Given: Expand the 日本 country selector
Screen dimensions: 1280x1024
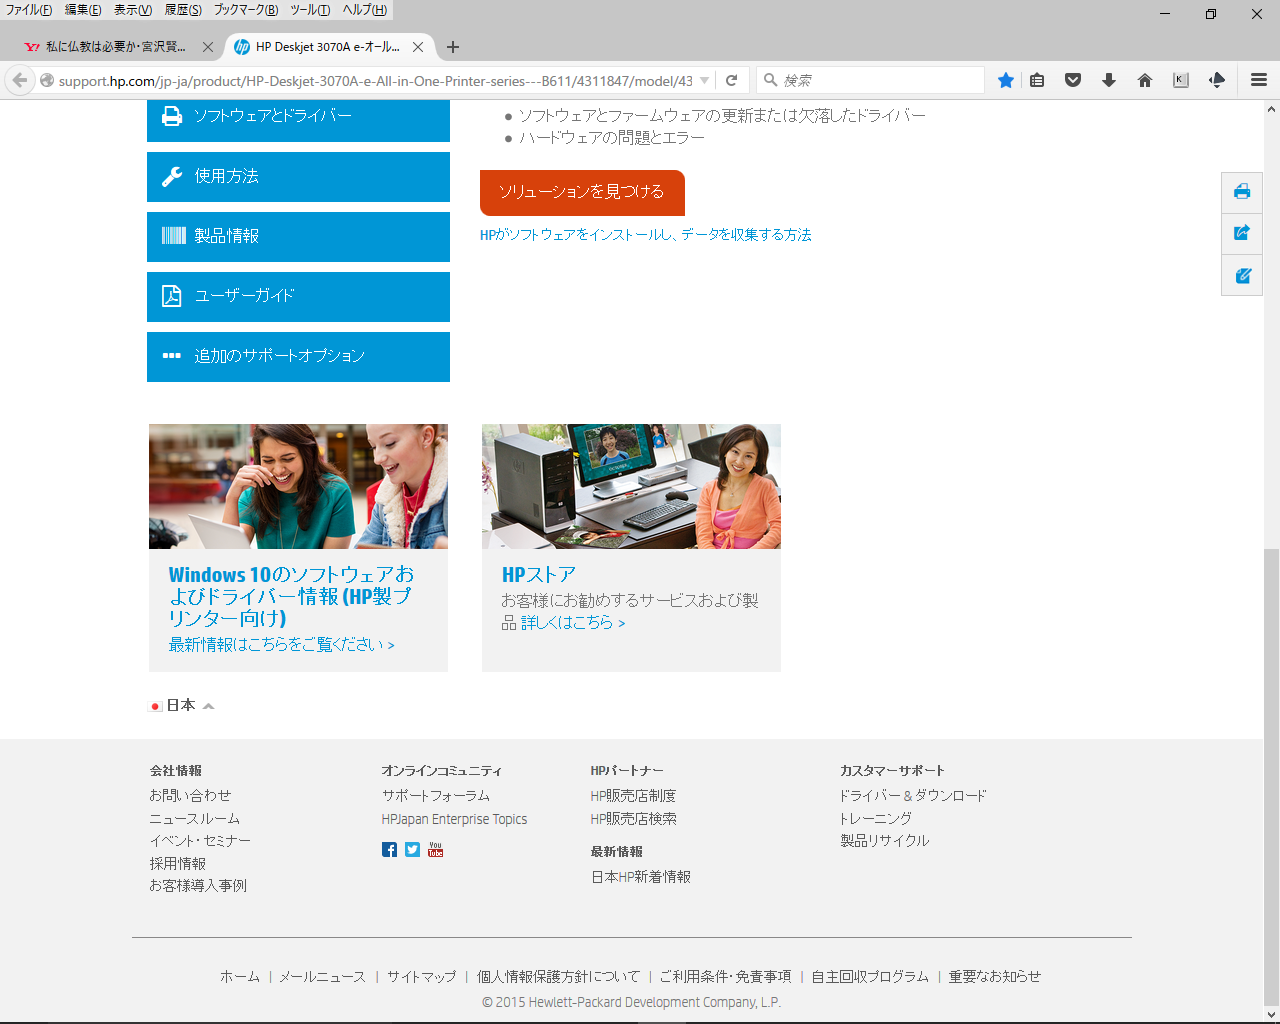Looking at the screenshot, I should (182, 705).
